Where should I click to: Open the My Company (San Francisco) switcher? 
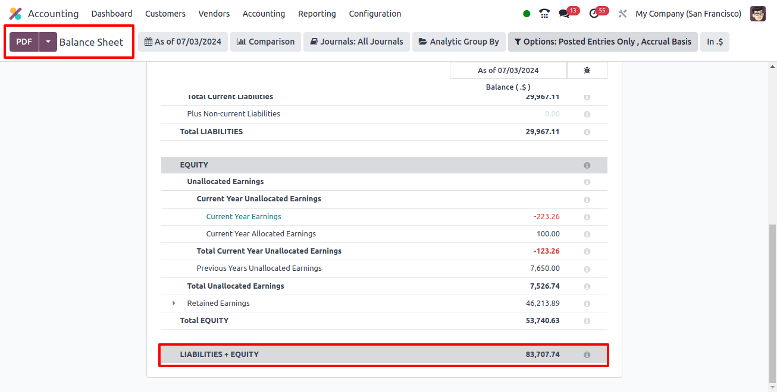[688, 14]
